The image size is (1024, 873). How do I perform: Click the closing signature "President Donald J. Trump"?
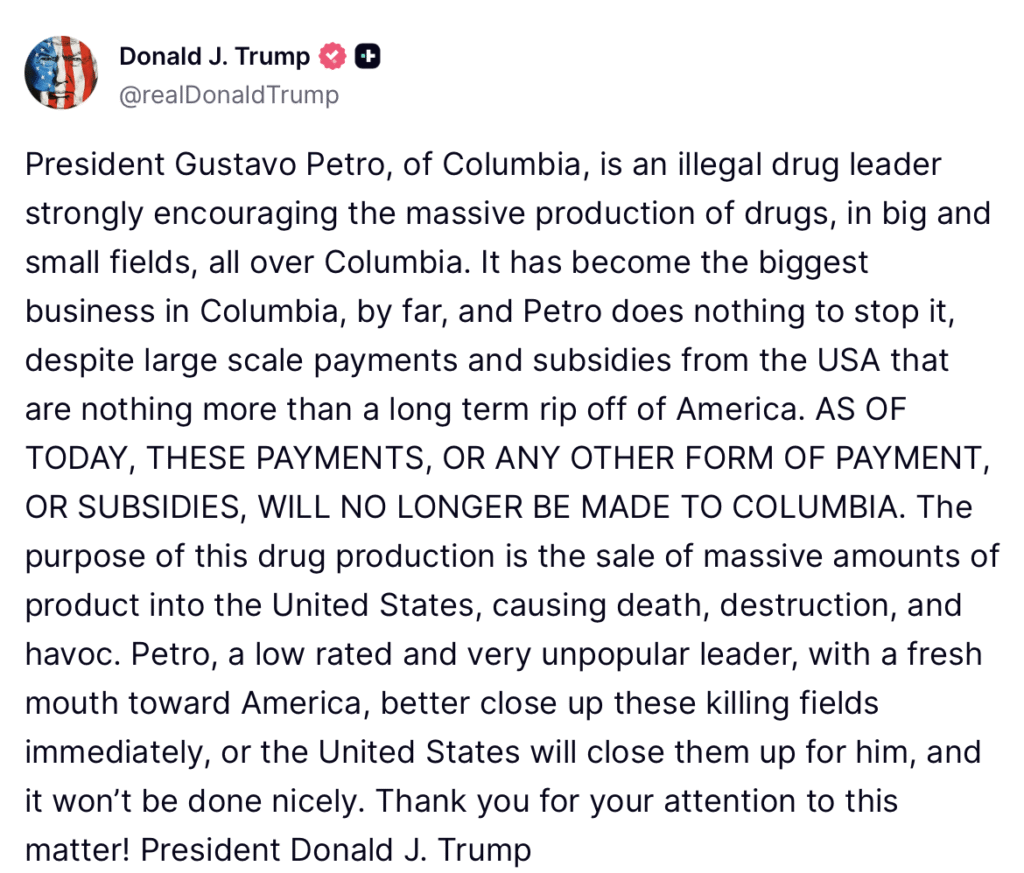(336, 850)
